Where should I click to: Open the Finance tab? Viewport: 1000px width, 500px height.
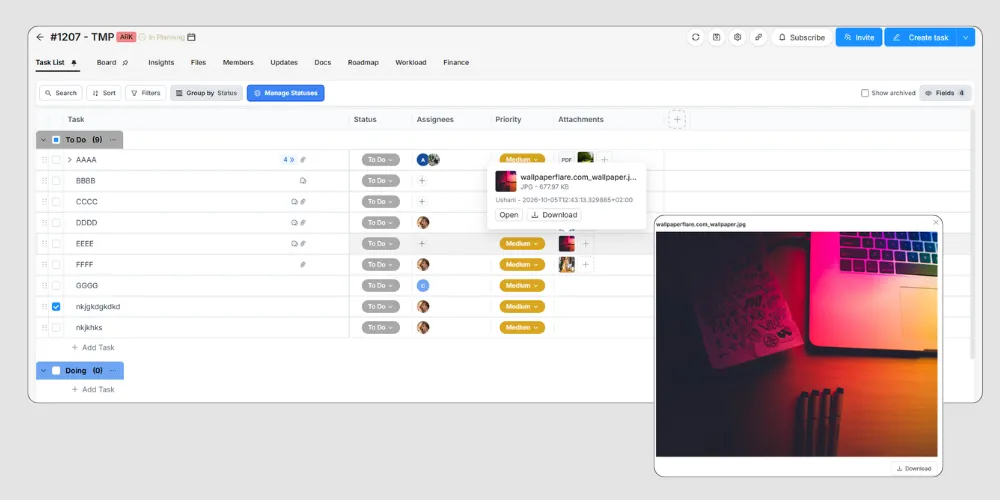pos(456,62)
